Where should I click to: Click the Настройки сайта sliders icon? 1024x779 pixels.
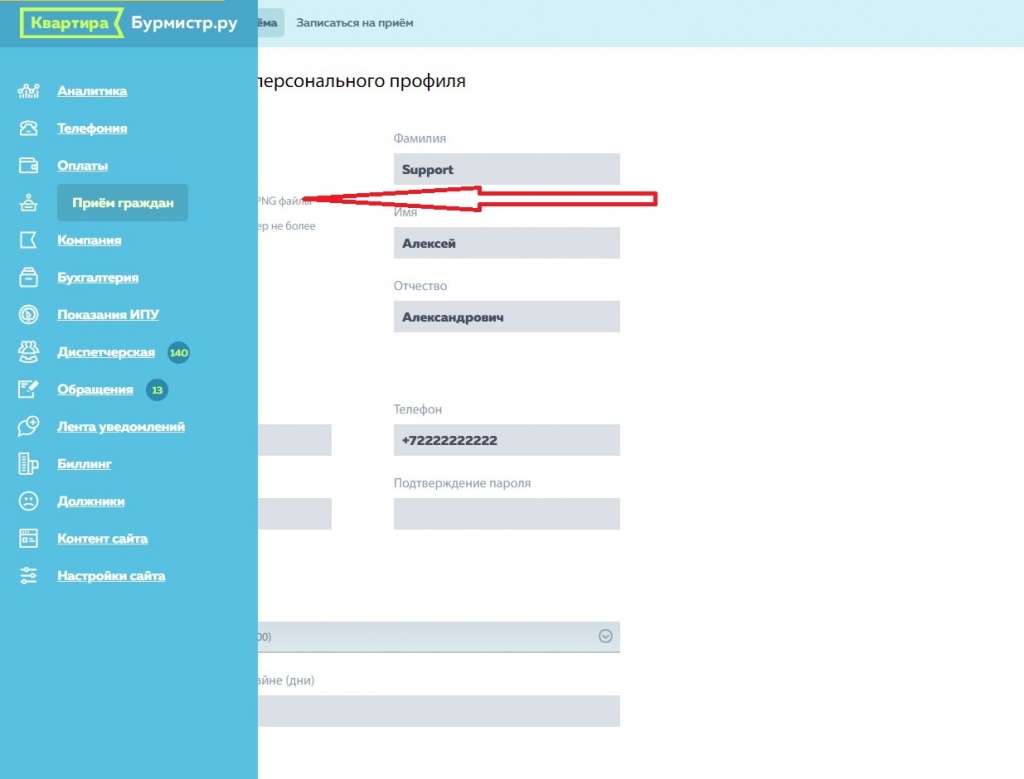[28, 575]
